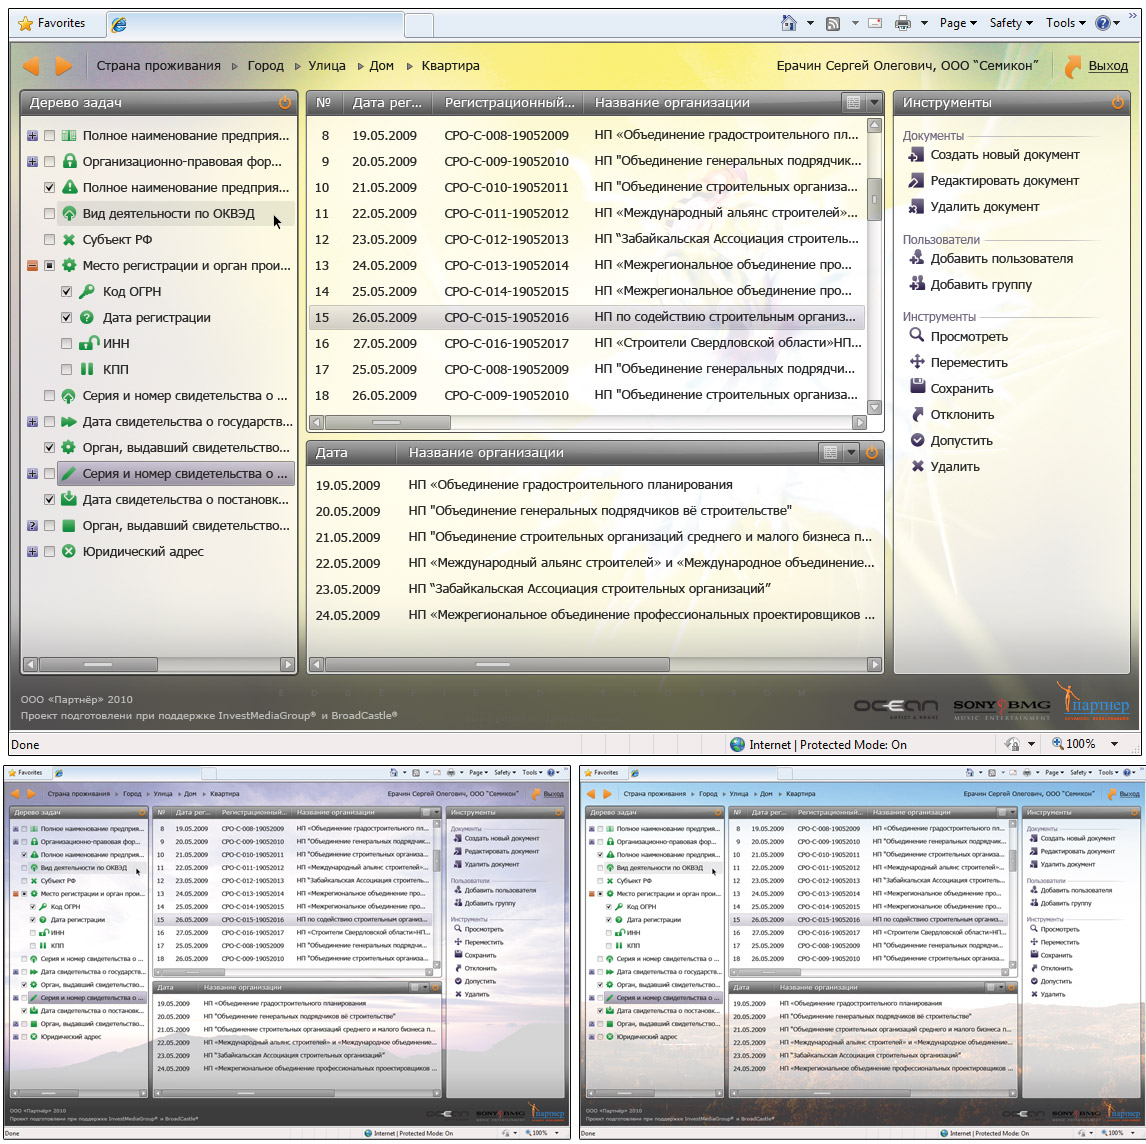The image size is (1146, 1144).
Task: Click the cross-arrows icon beside Переместить
Action: 916,362
